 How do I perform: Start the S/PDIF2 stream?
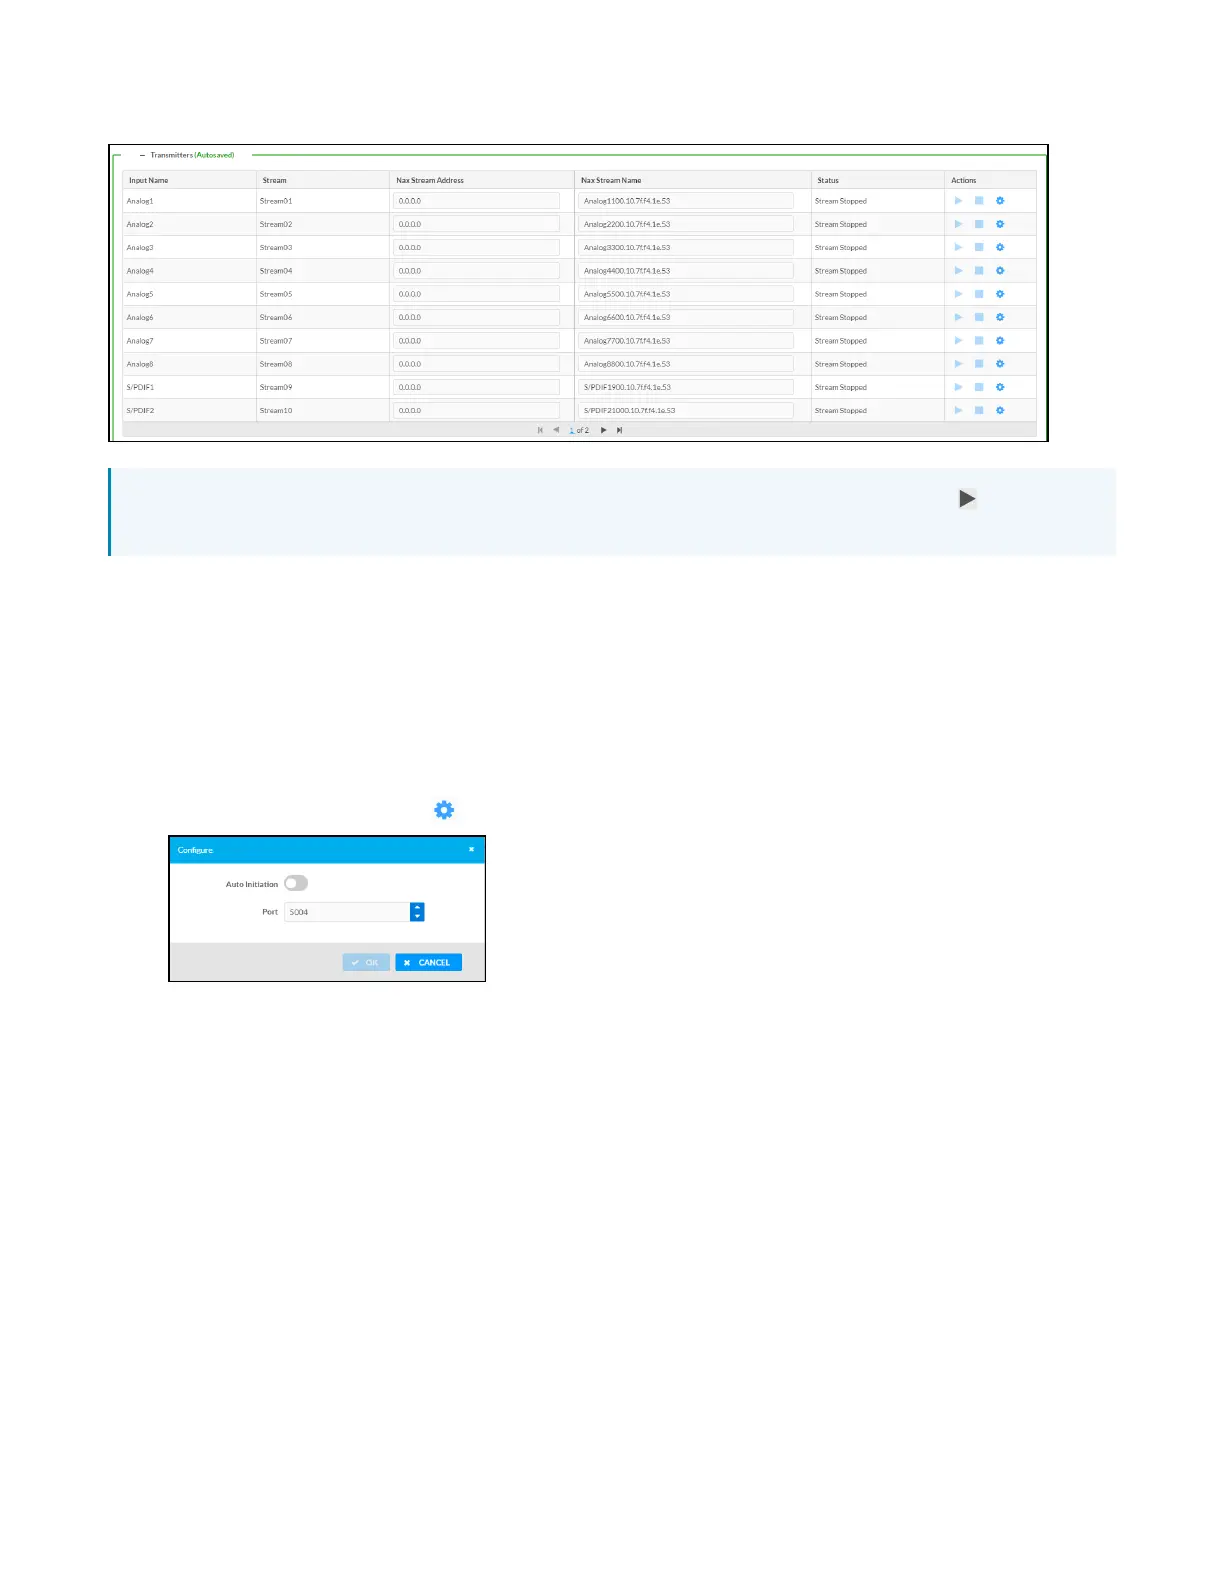(958, 410)
